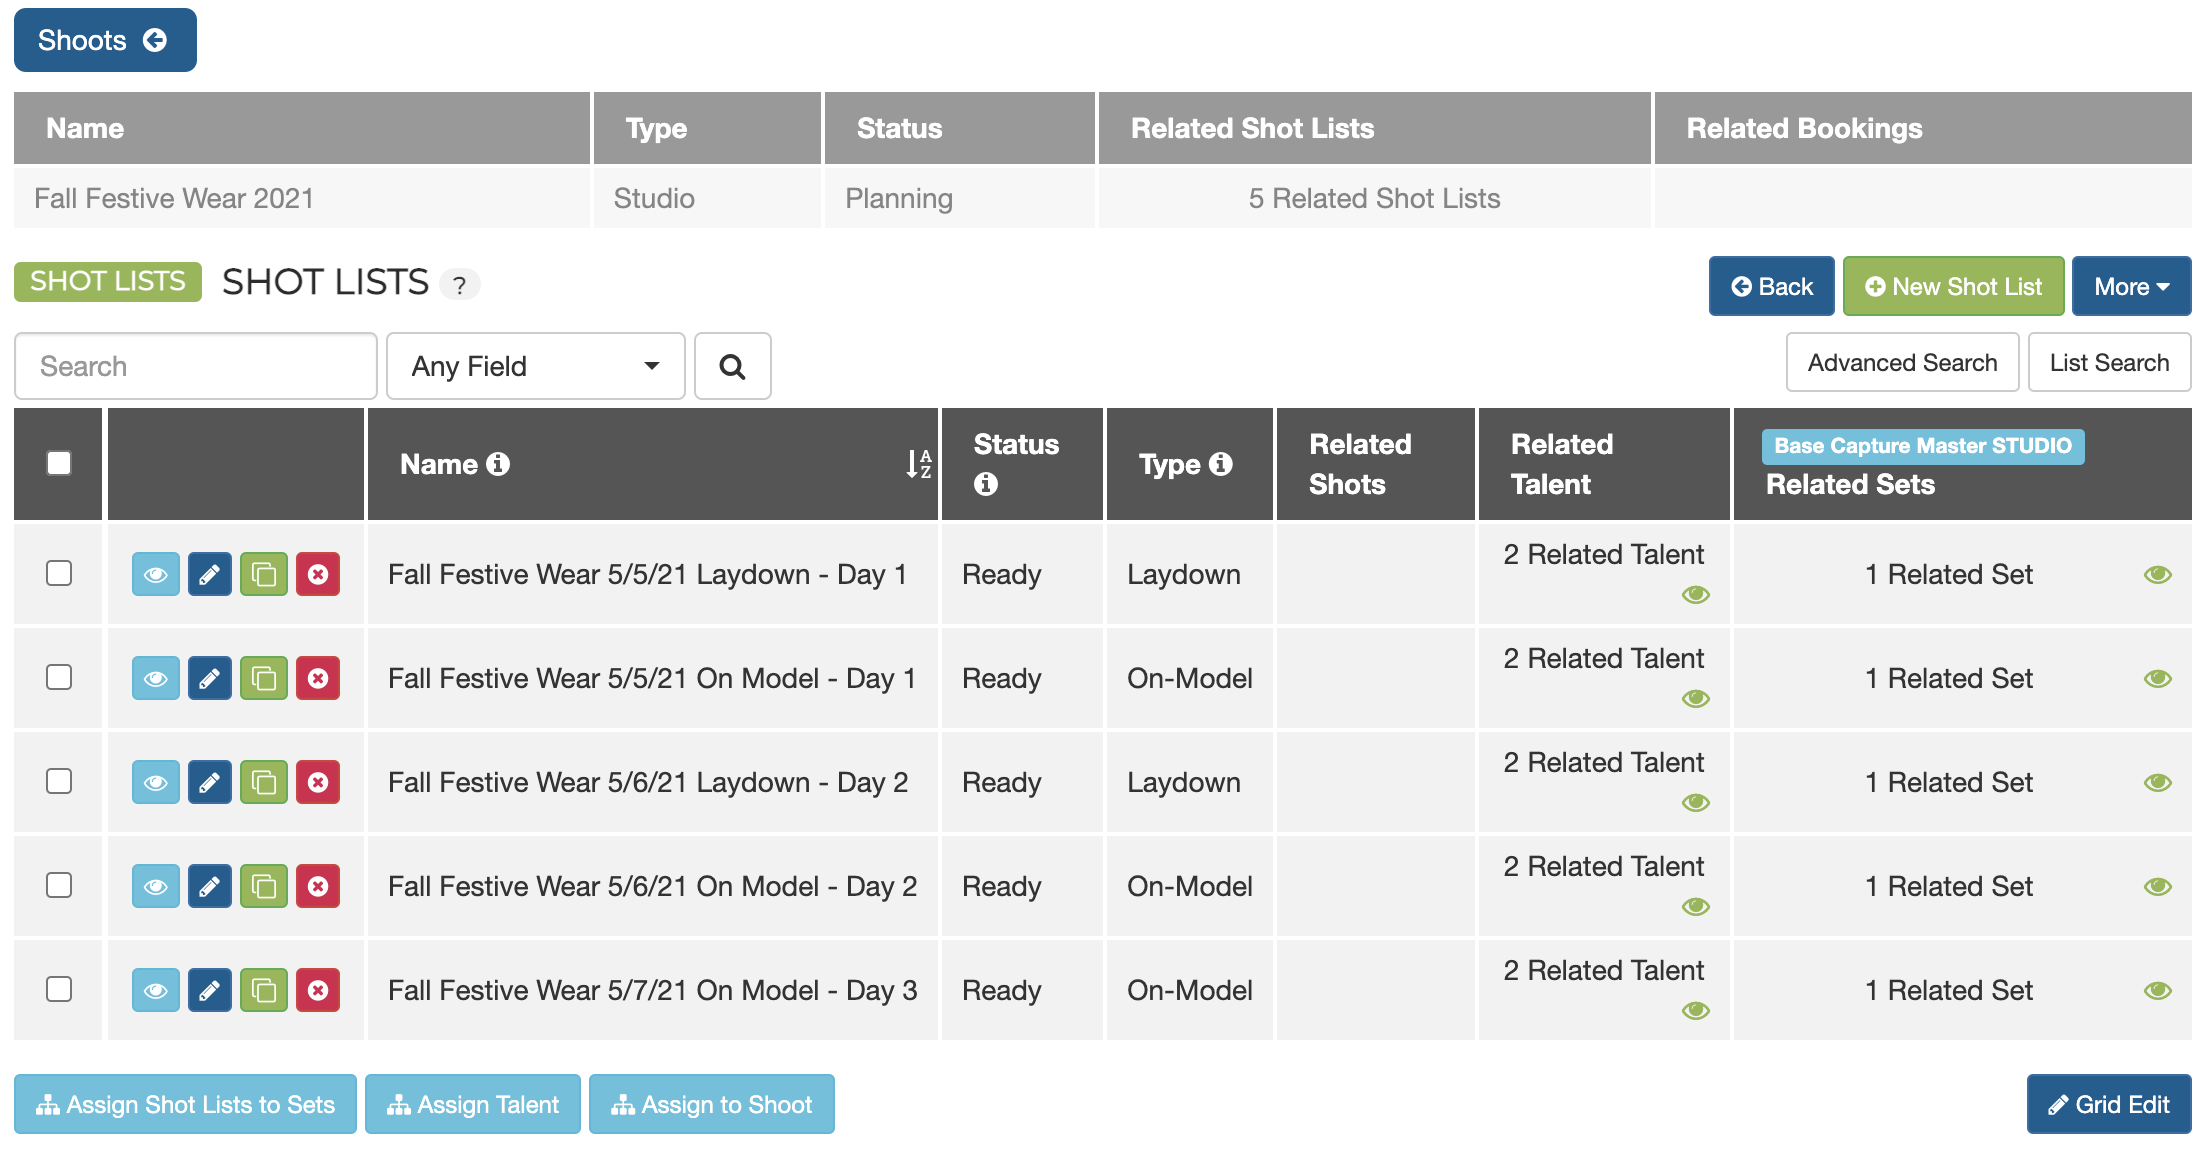Open Advanced Search
The width and height of the screenshot is (2210, 1162).
(x=1902, y=363)
